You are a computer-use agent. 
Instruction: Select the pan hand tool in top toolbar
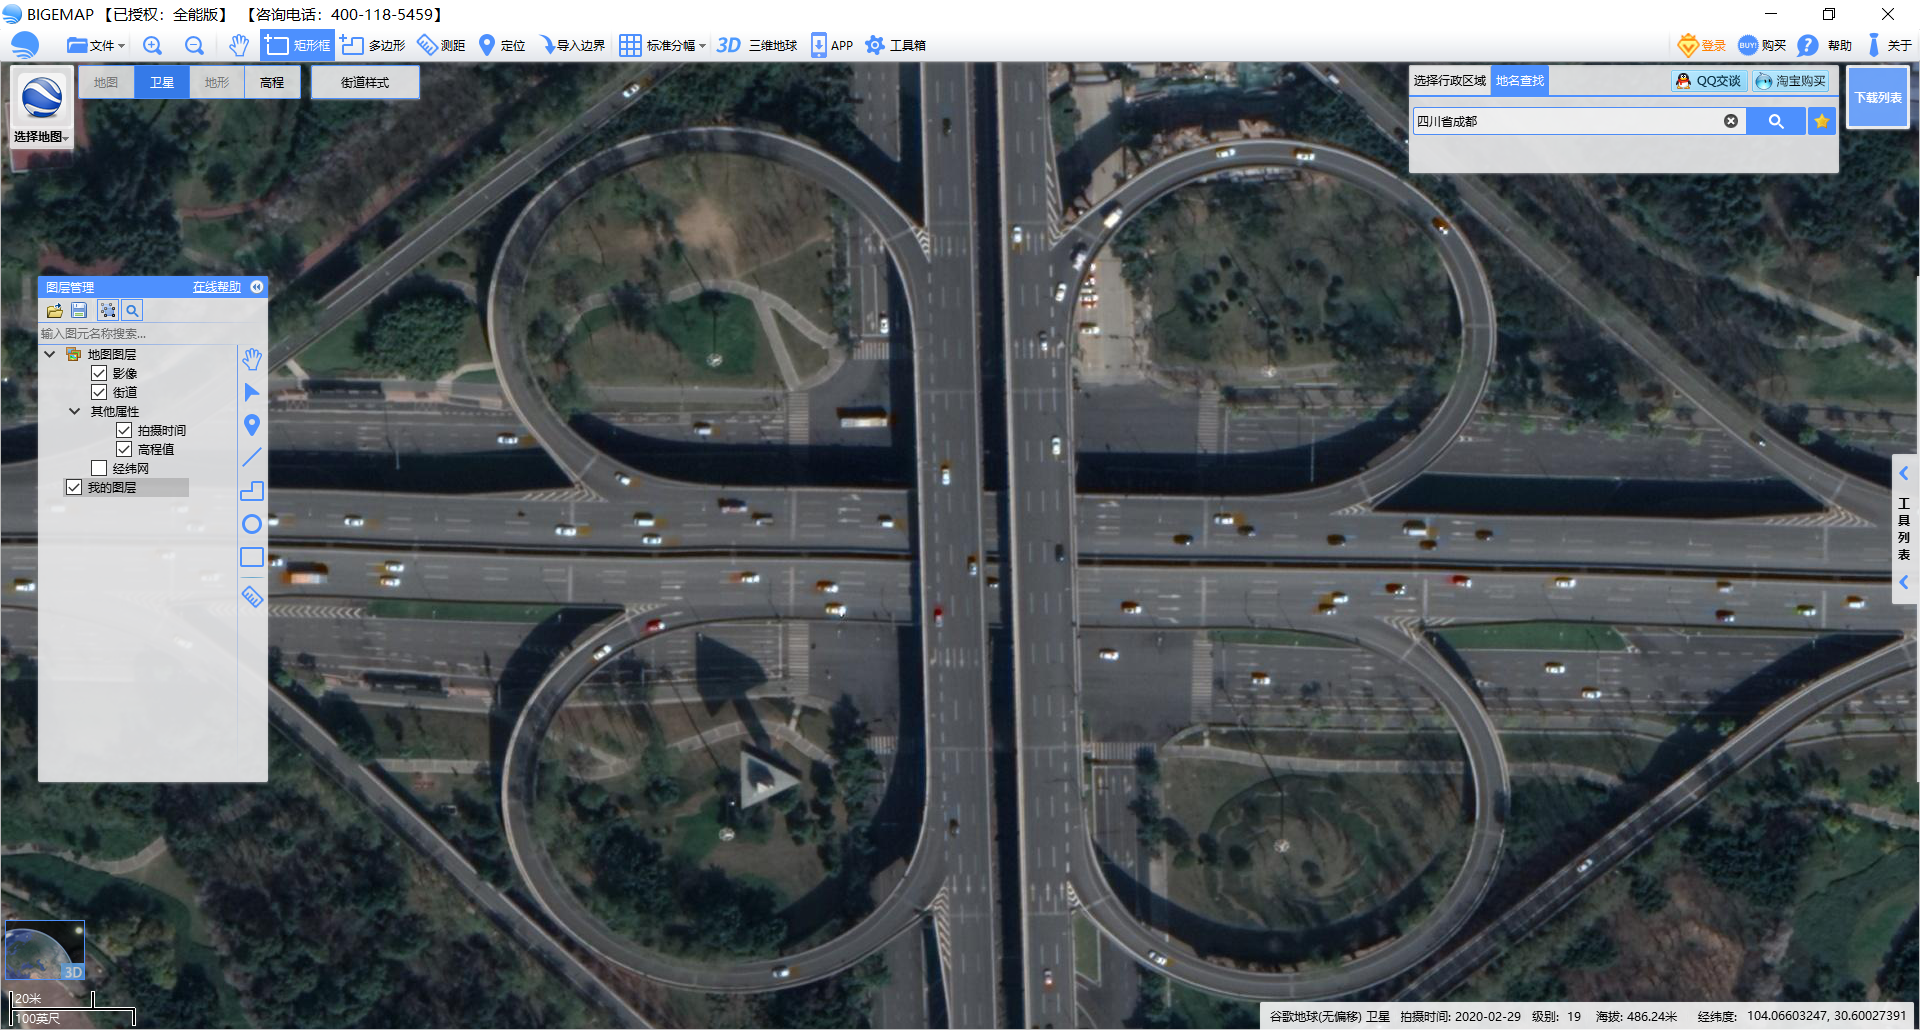[238, 45]
